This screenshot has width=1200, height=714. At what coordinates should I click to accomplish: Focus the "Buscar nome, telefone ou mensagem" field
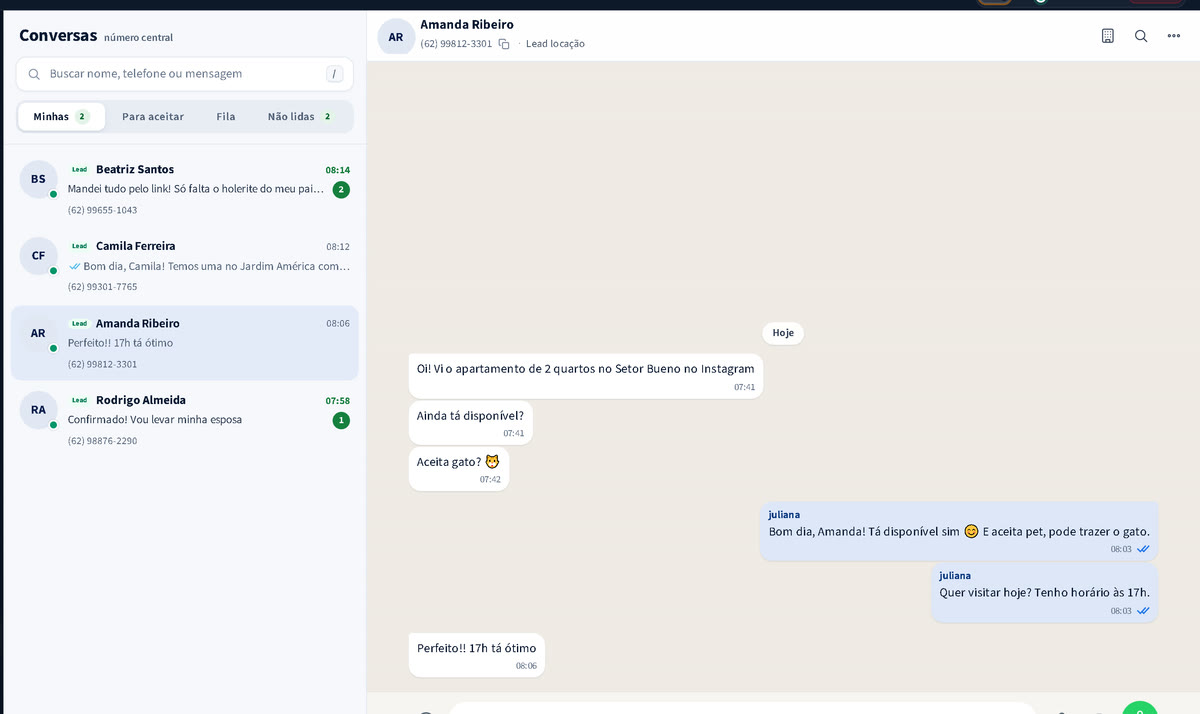[x=185, y=74]
